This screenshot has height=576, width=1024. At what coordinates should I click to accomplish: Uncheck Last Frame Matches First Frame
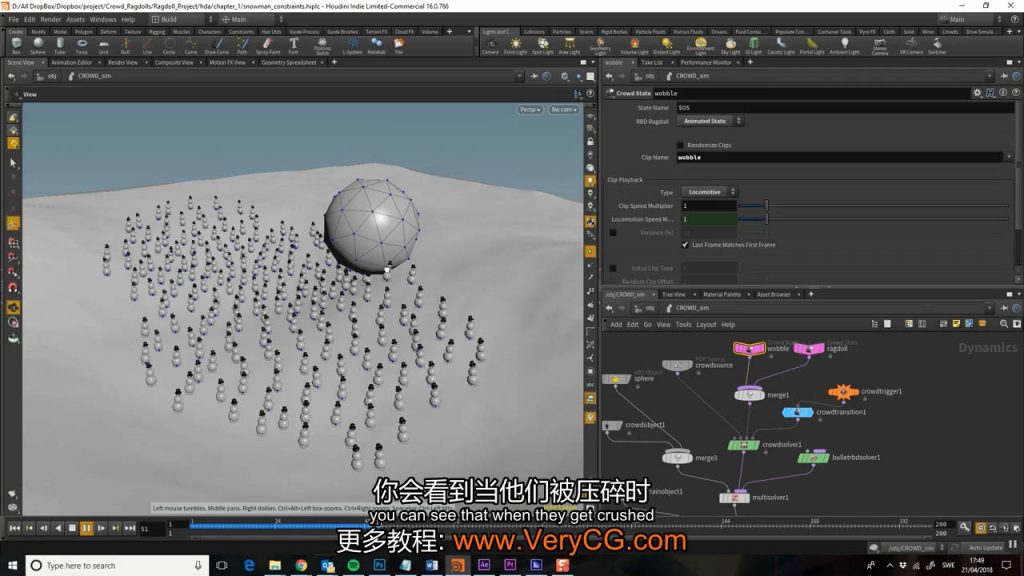685,245
